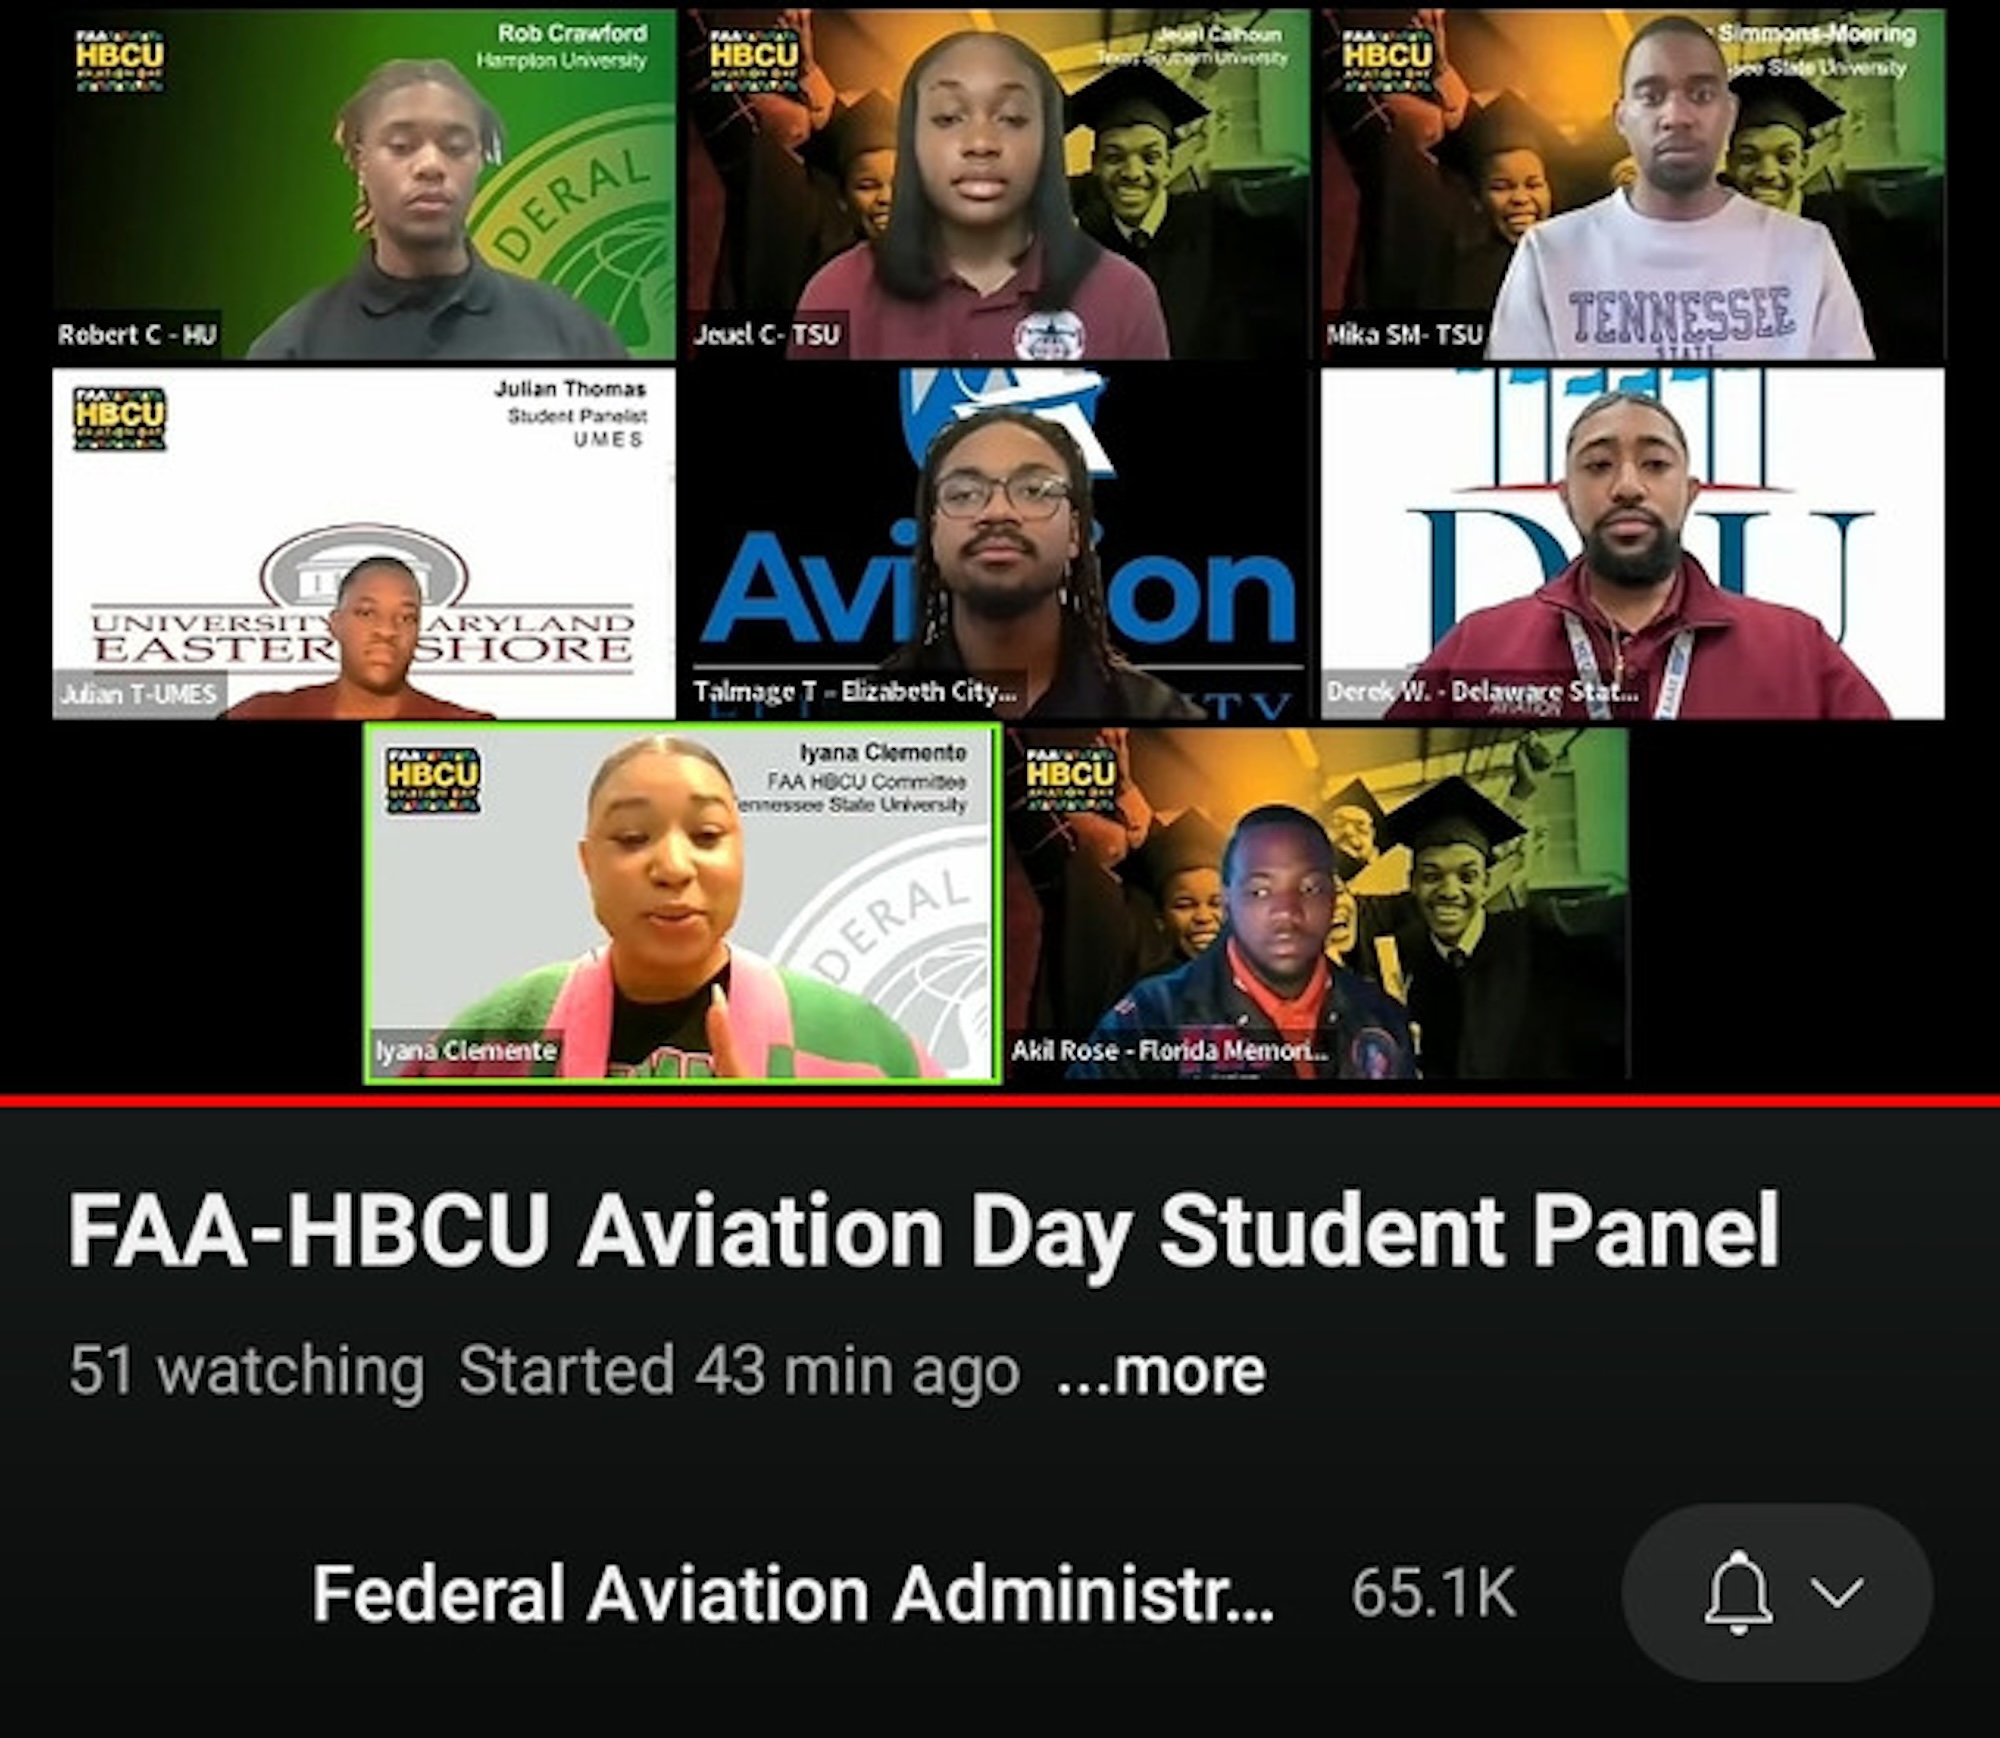2000x1738 pixels.
Task: Click the 51 watching viewer count
Action: [246, 1371]
